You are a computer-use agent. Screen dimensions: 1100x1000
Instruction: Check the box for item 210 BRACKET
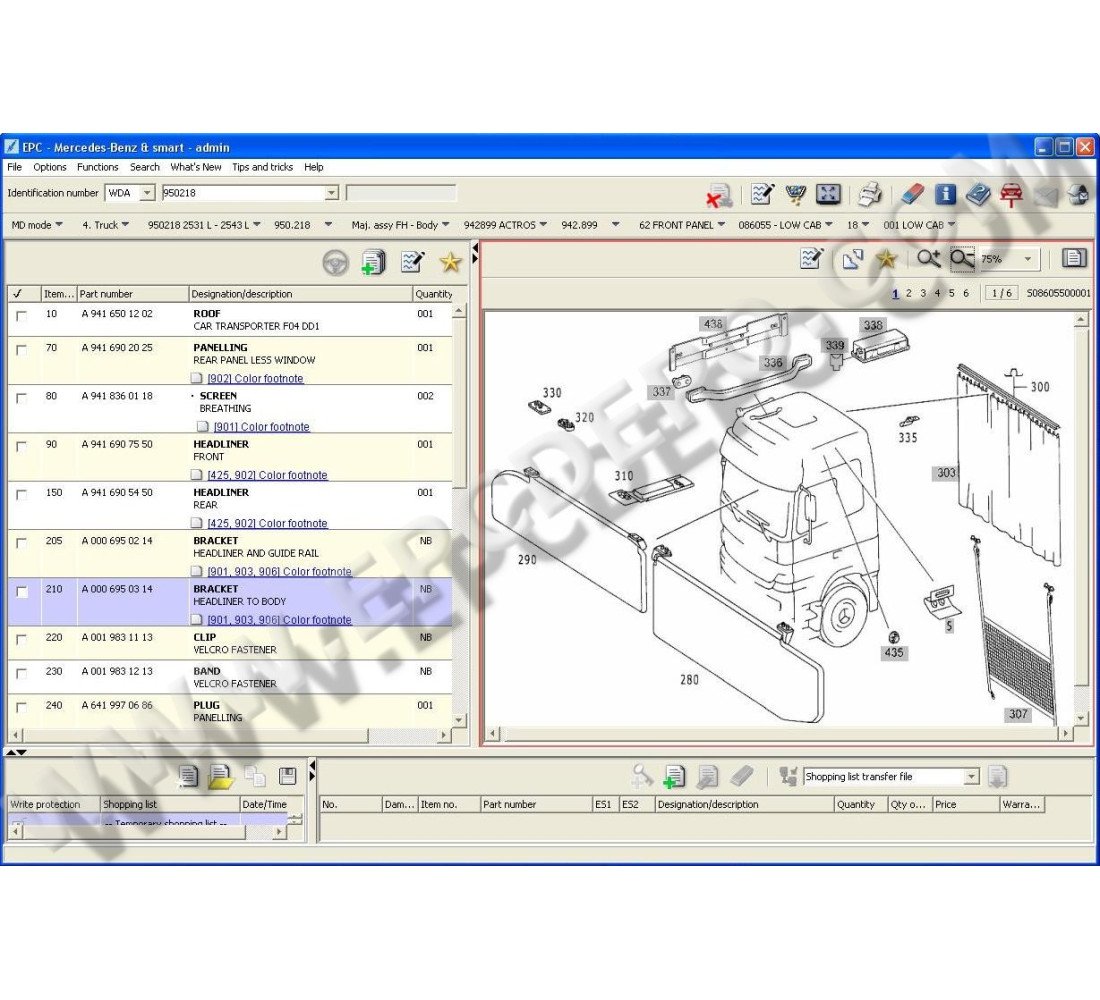(22, 592)
